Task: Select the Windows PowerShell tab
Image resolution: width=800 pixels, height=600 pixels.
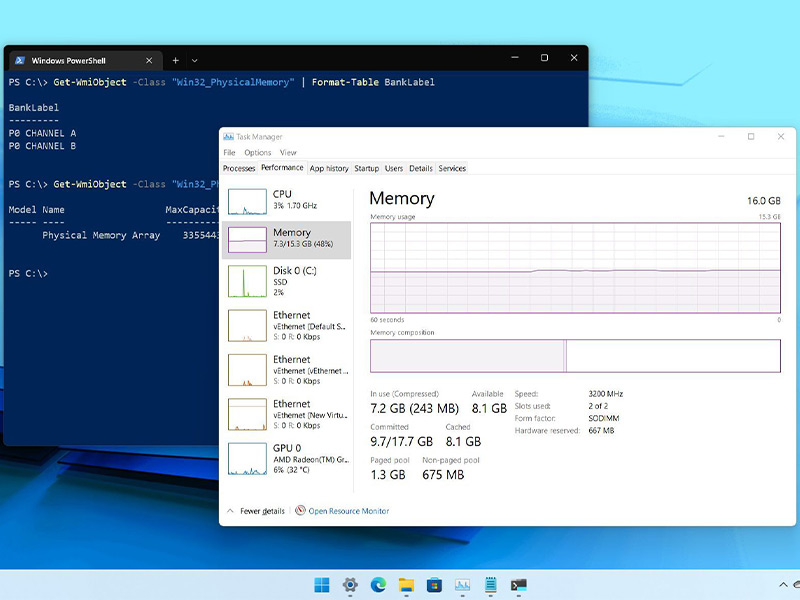Action: 85,60
